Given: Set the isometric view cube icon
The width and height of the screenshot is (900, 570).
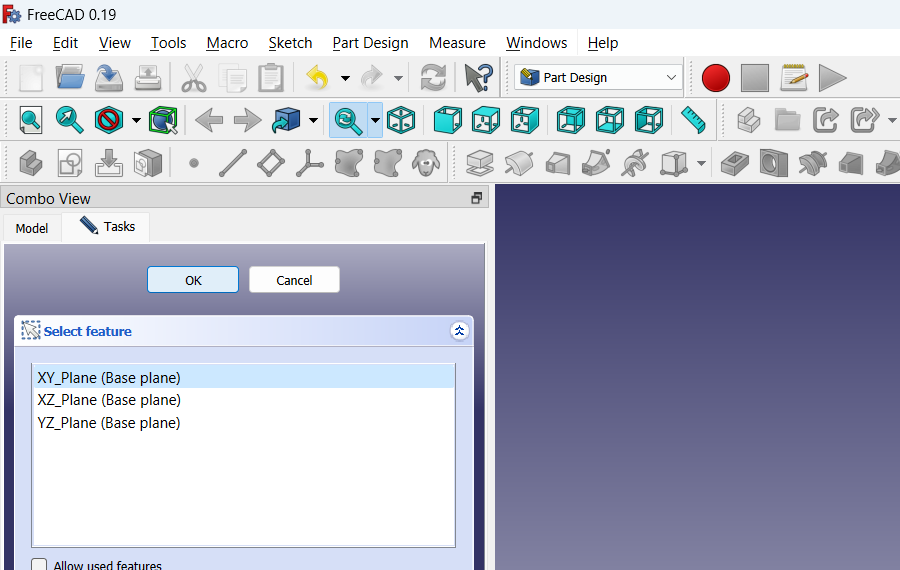Looking at the screenshot, I should coord(401,121).
